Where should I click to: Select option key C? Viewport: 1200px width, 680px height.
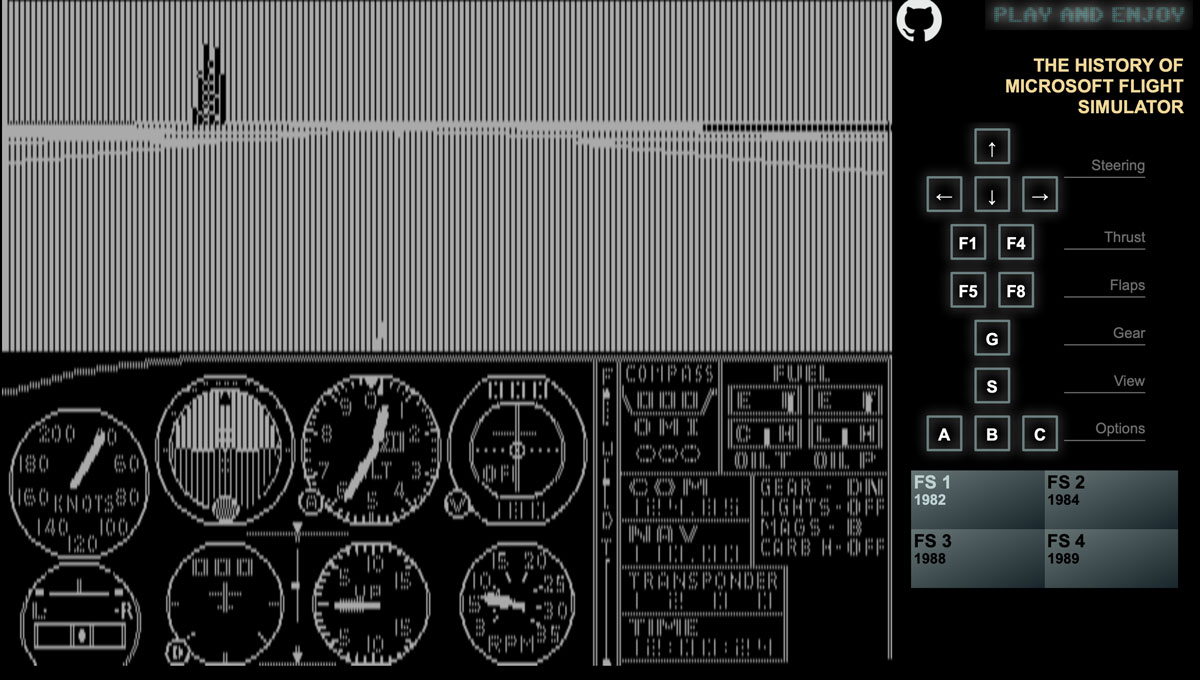pyautogui.click(x=1040, y=434)
